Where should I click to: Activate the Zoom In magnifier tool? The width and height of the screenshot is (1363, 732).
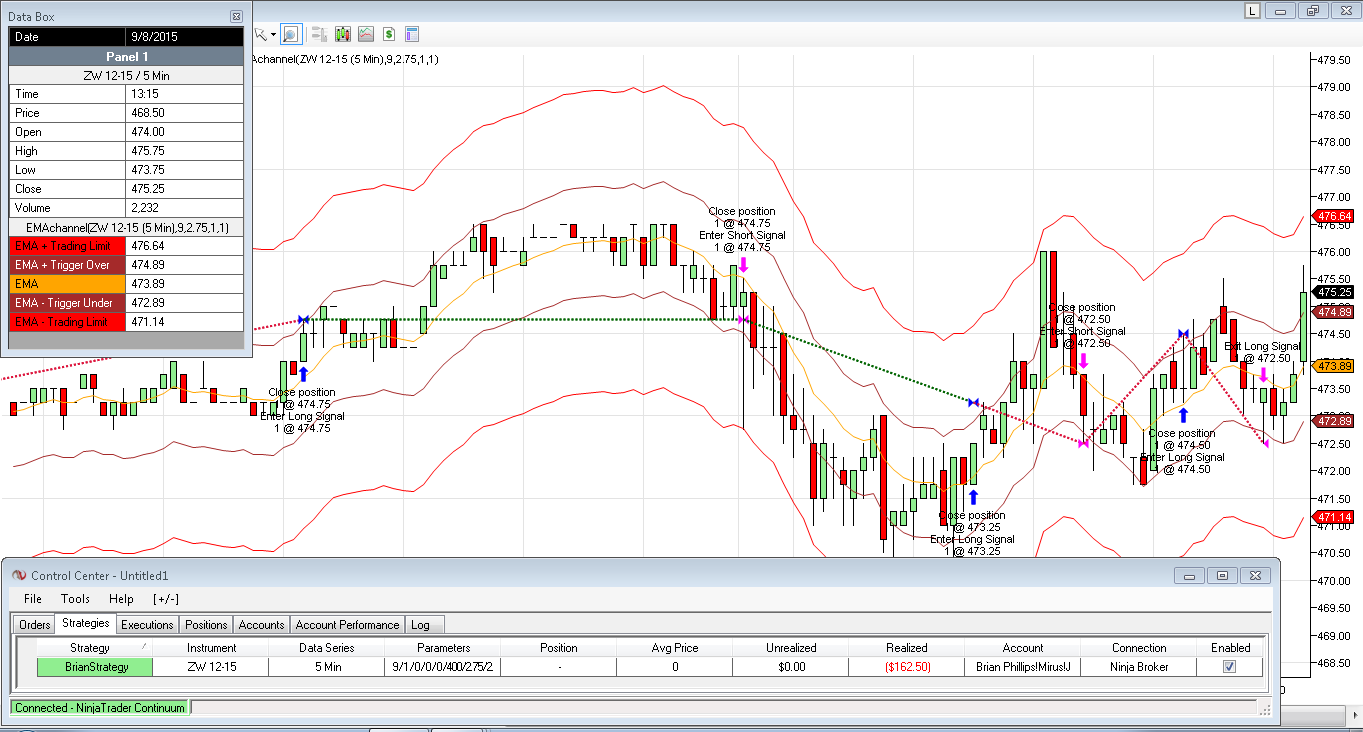pos(291,34)
